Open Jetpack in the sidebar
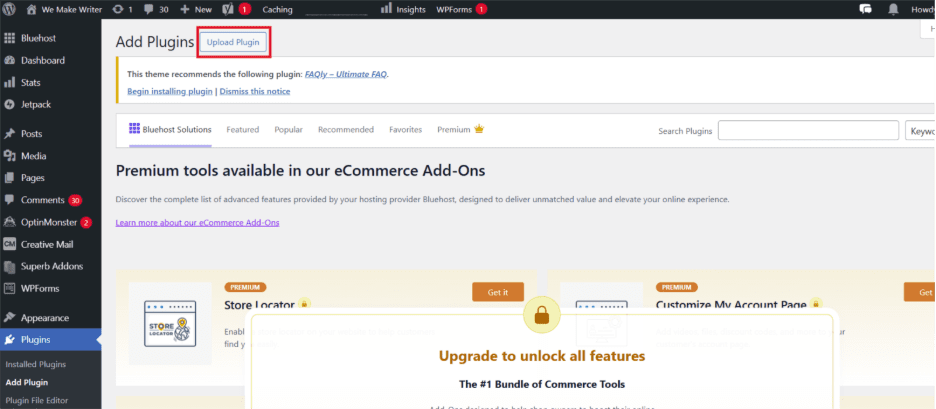The height and width of the screenshot is (409, 936). [51, 104]
